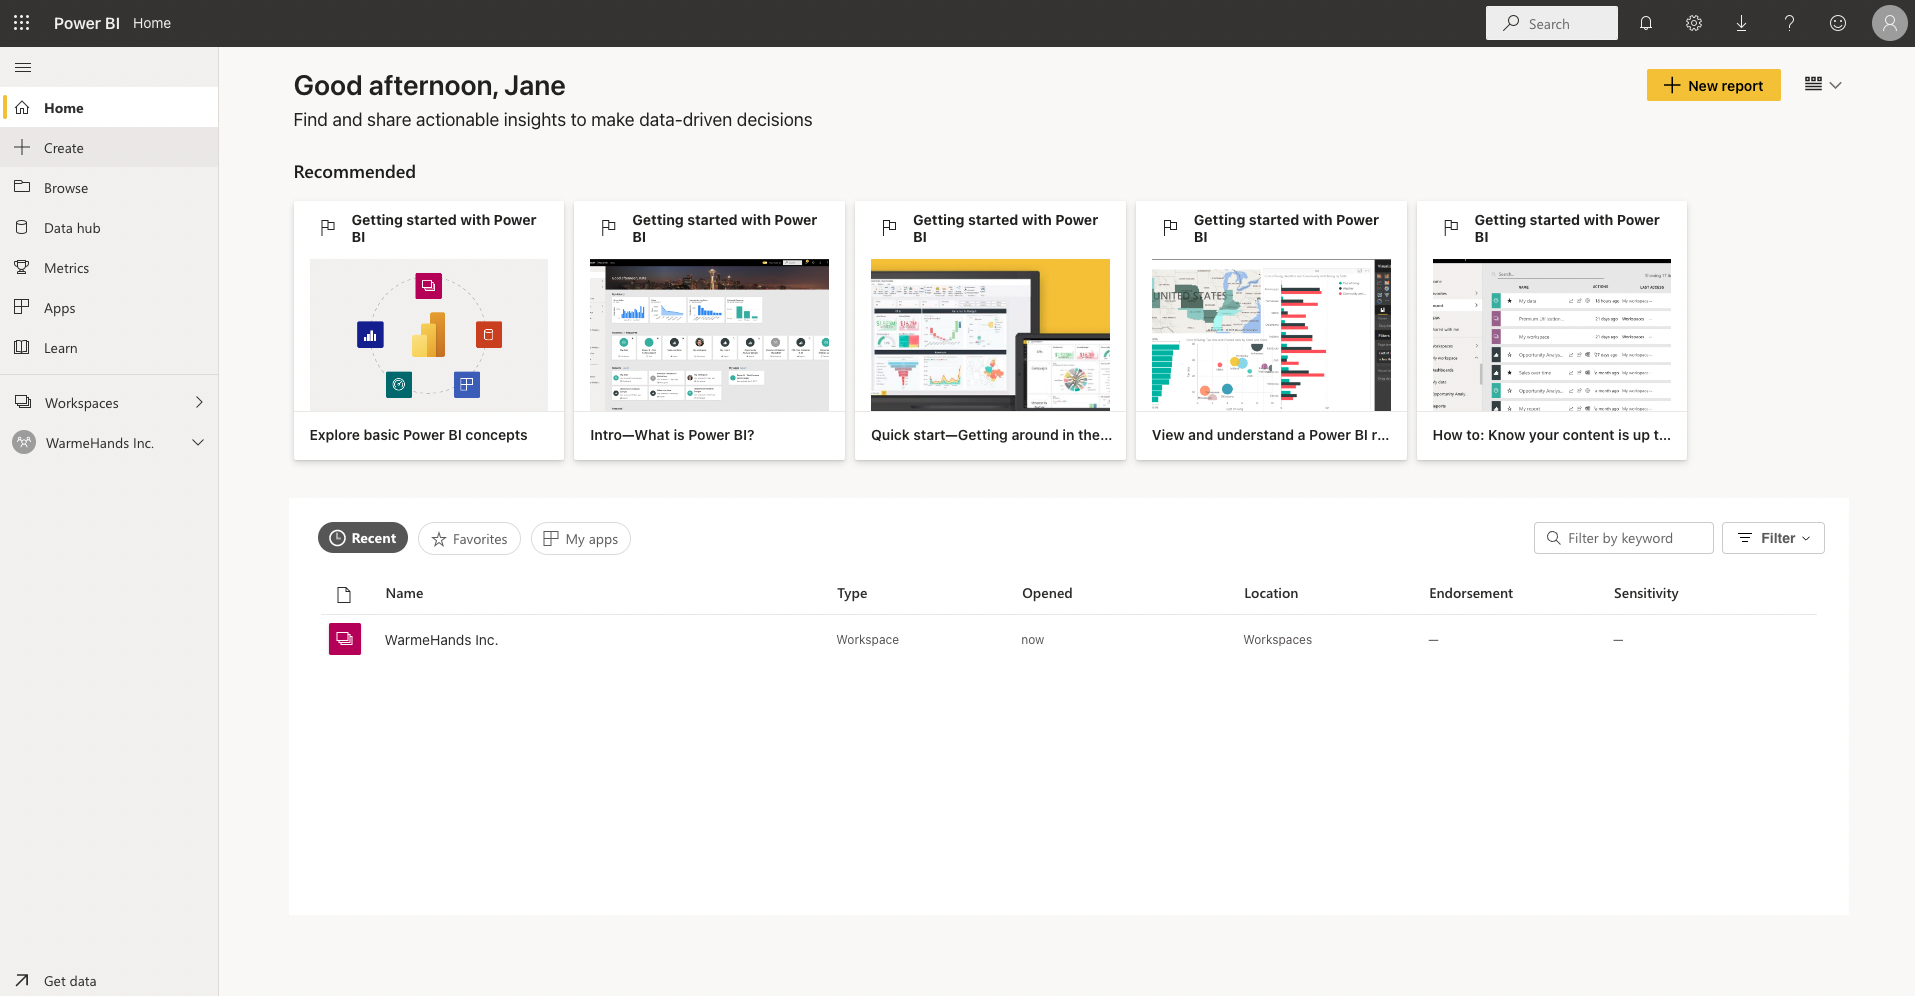Viewport: 1915px width, 996px height.
Task: Switch to the Favorites filter
Action: tap(469, 539)
